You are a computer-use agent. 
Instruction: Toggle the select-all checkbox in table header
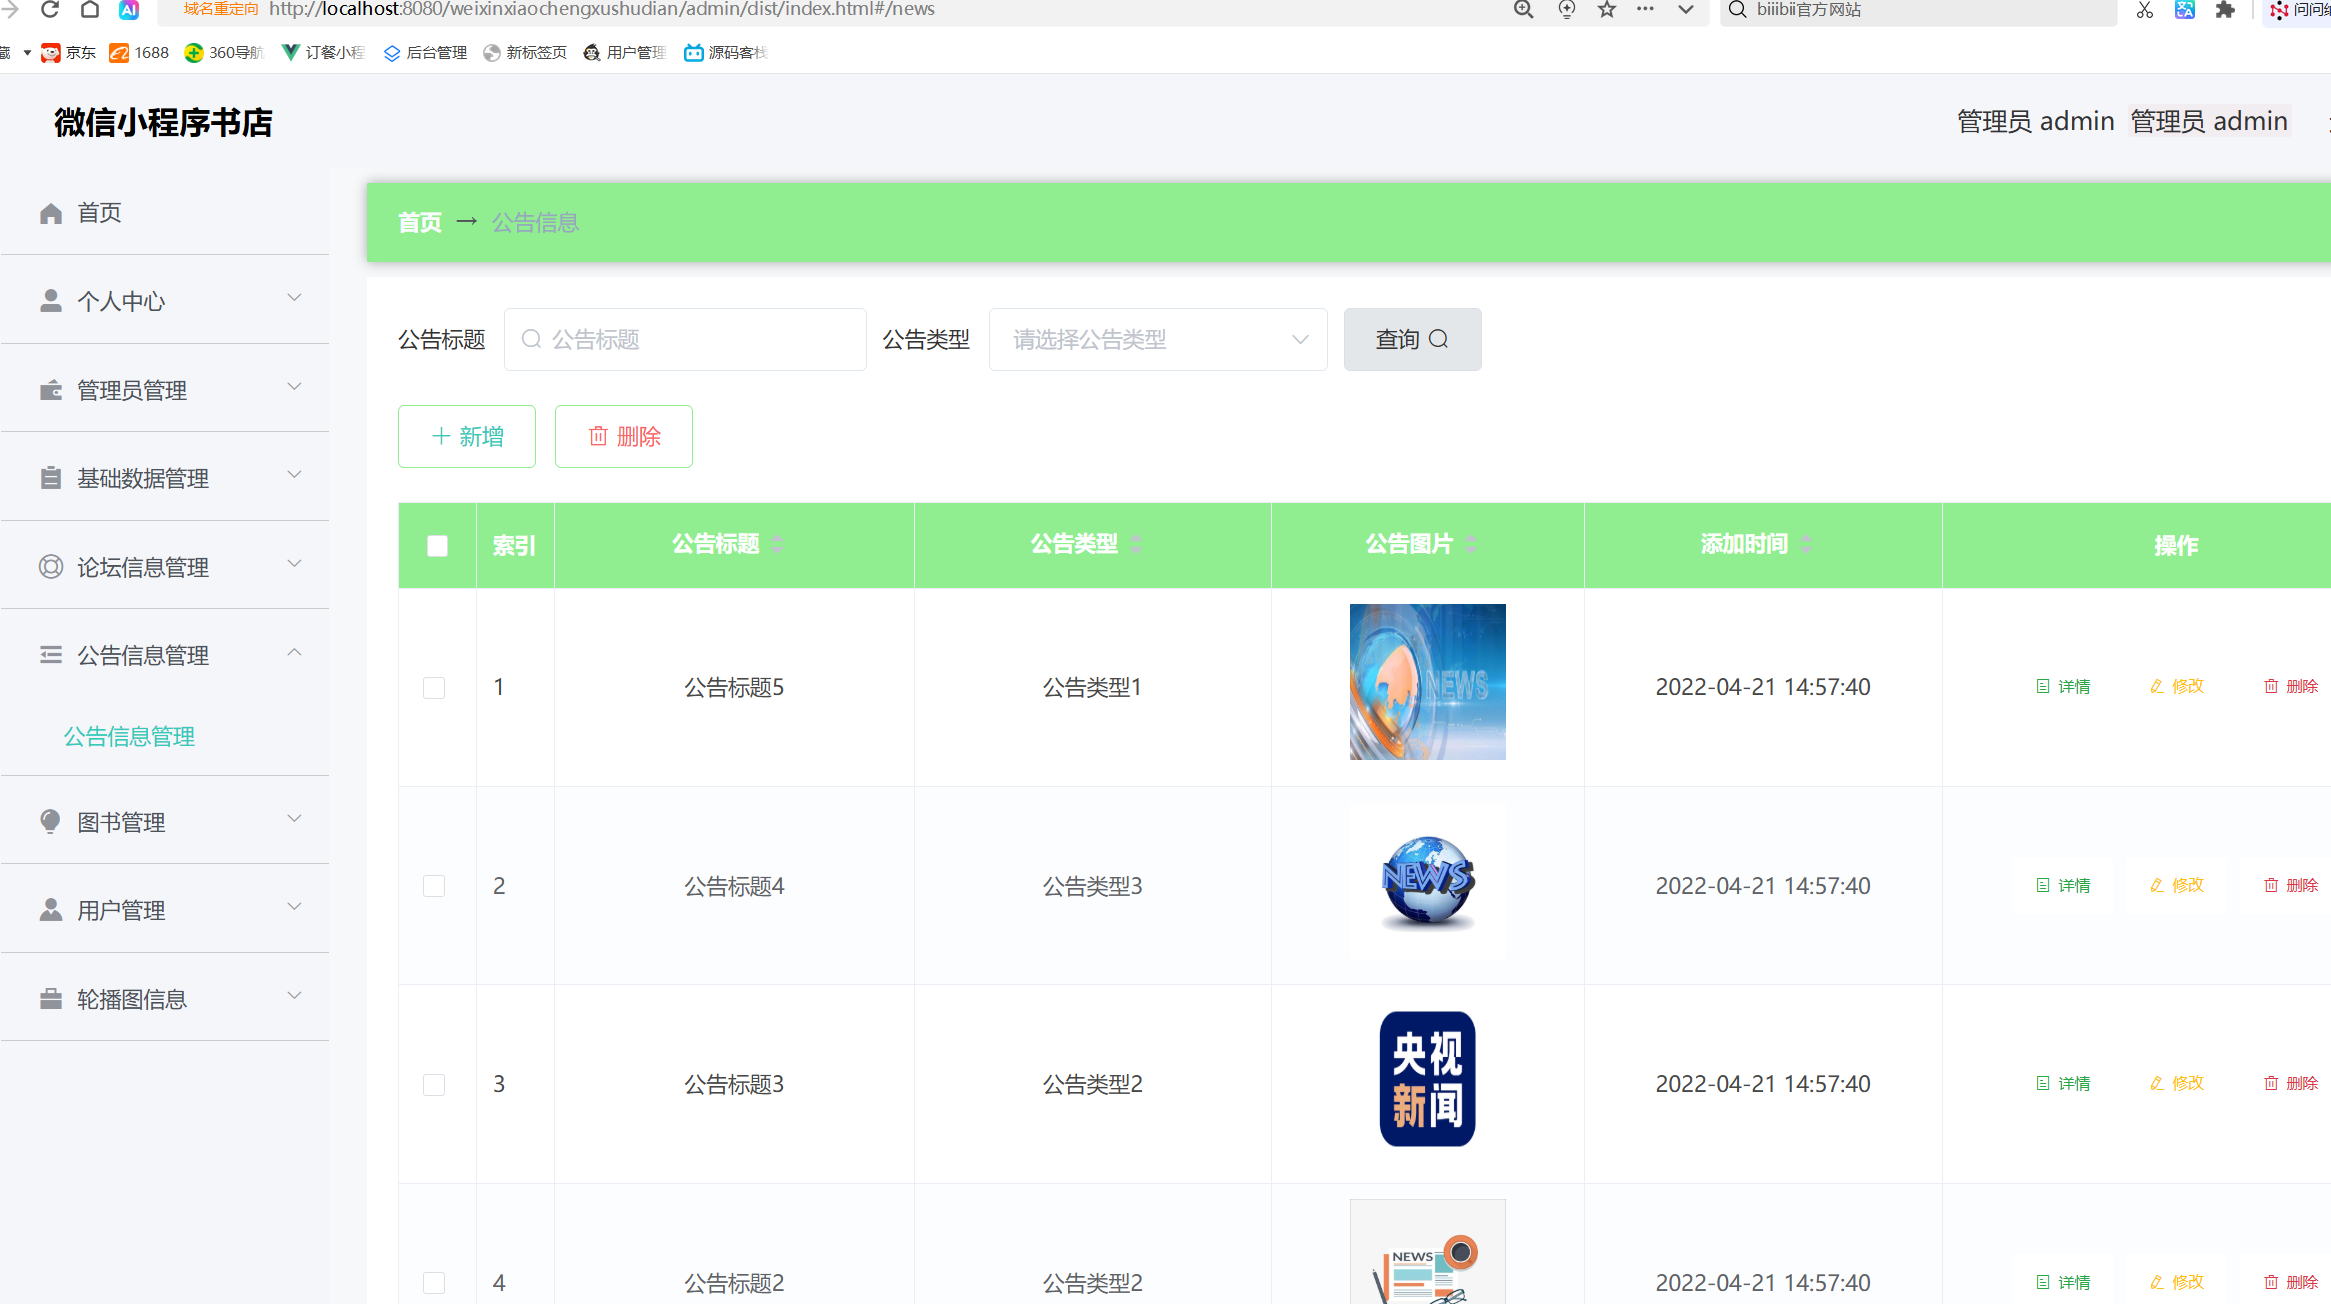click(x=436, y=545)
